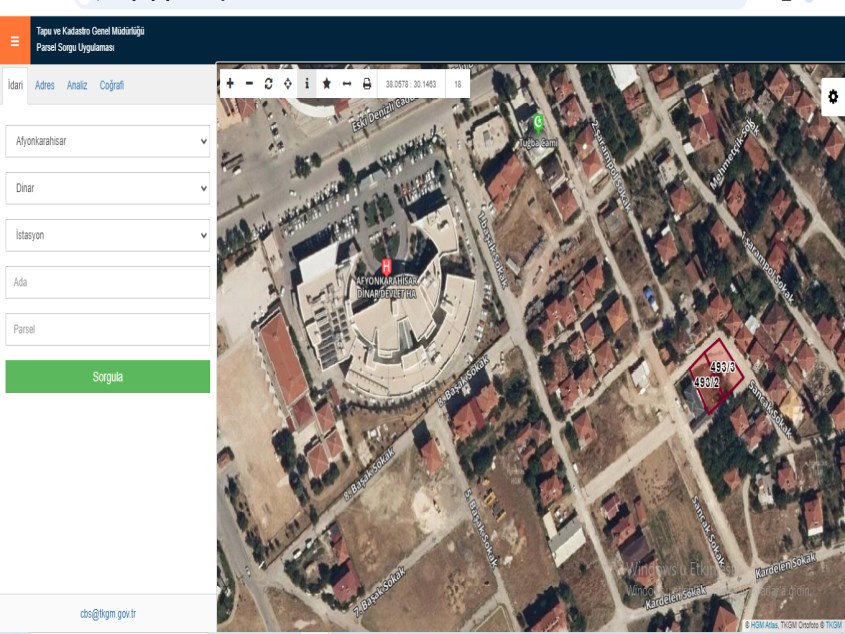Change the district in the Dinar dropdown
845x634 pixels.
pos(106,185)
